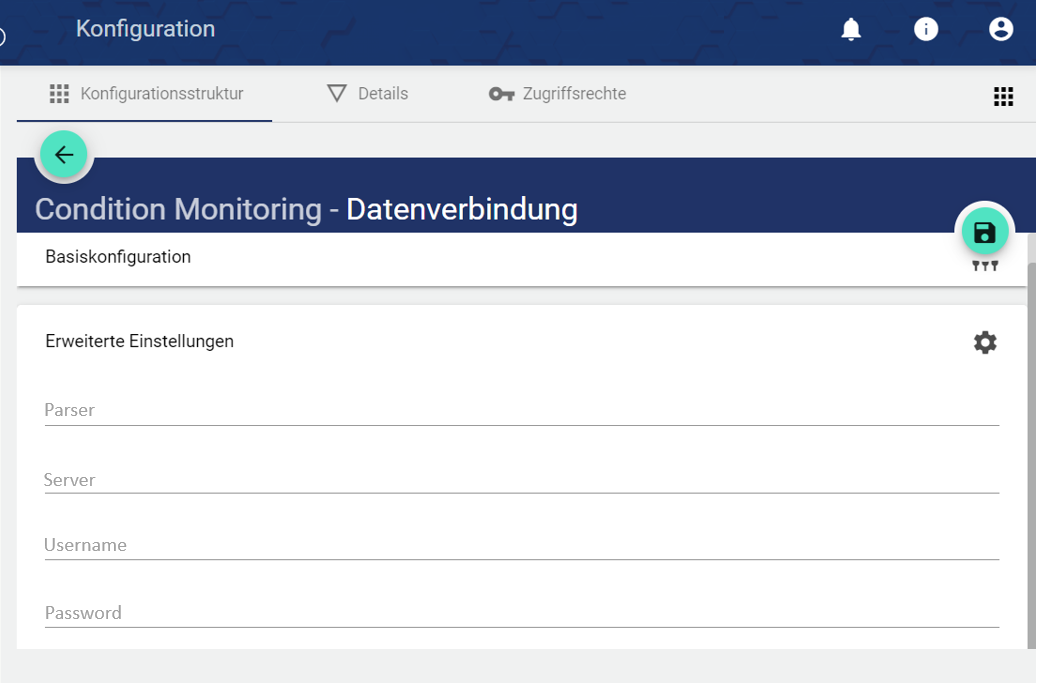Click Condition Monitoring in the page title
Image resolution: width=1037 pixels, height=683 pixels.
(x=178, y=210)
